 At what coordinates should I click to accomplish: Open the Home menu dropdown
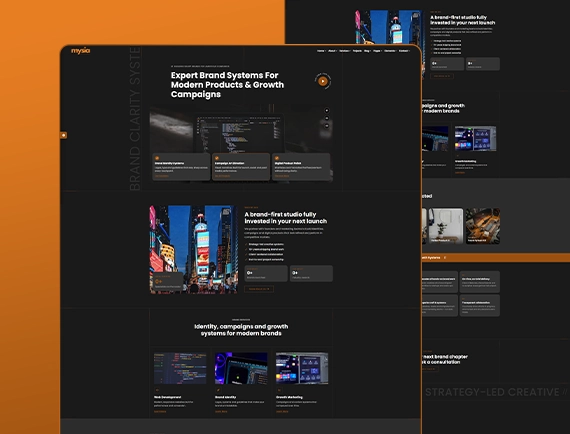click(x=321, y=51)
